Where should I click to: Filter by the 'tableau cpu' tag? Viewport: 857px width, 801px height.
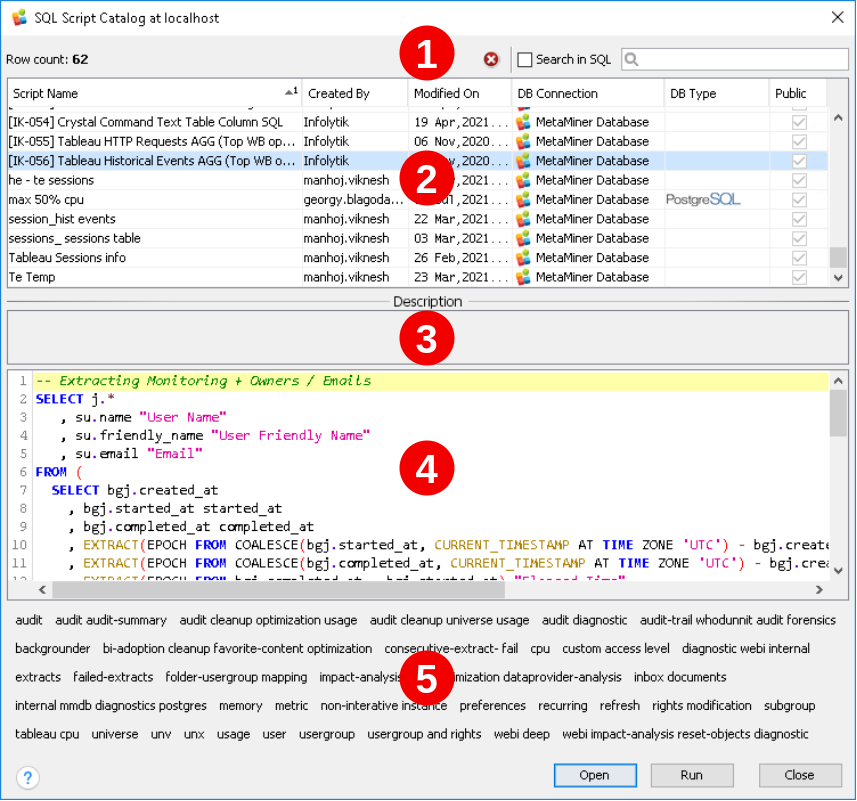coord(47,734)
